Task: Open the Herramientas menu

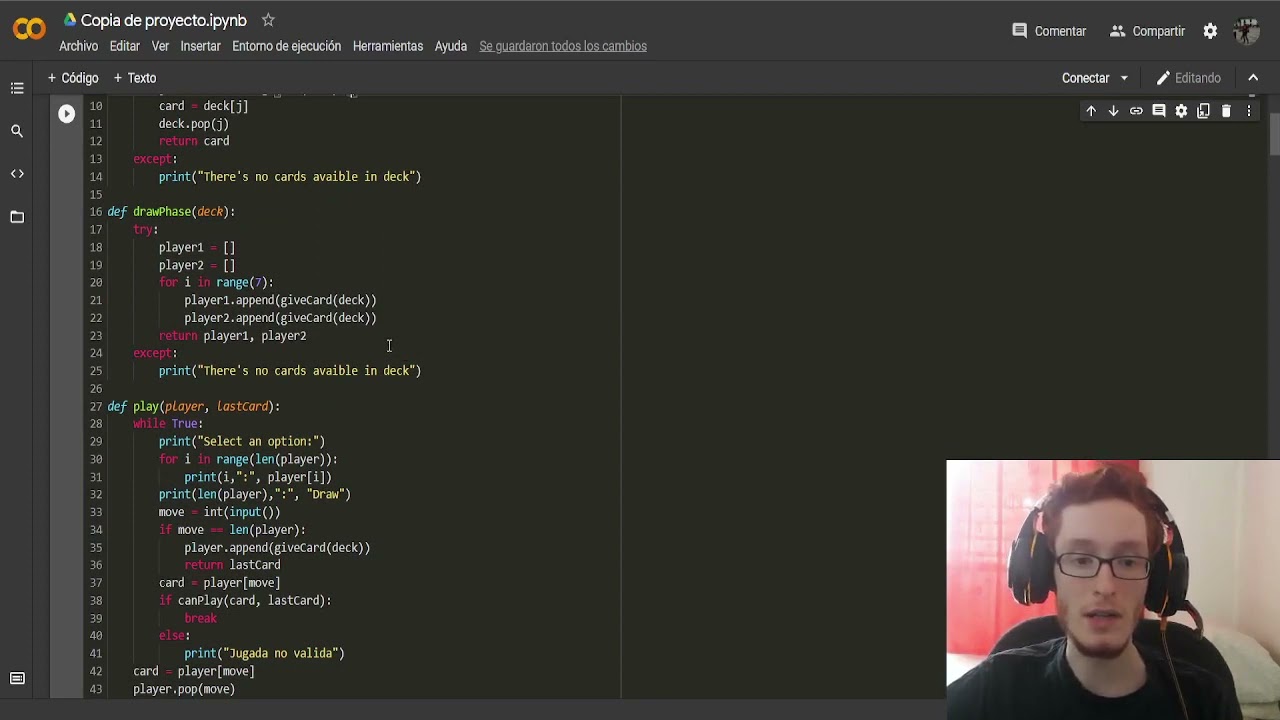Action: coord(388,46)
